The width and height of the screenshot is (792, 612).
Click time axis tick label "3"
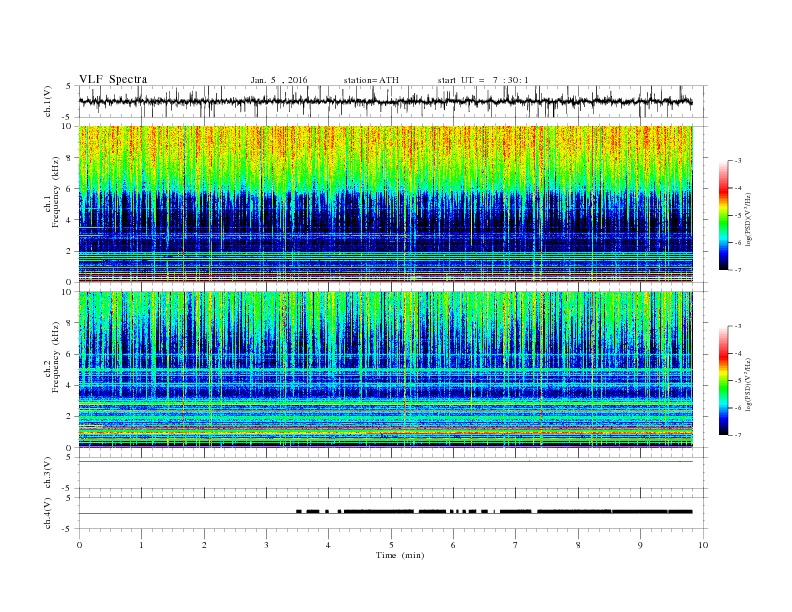click(266, 545)
